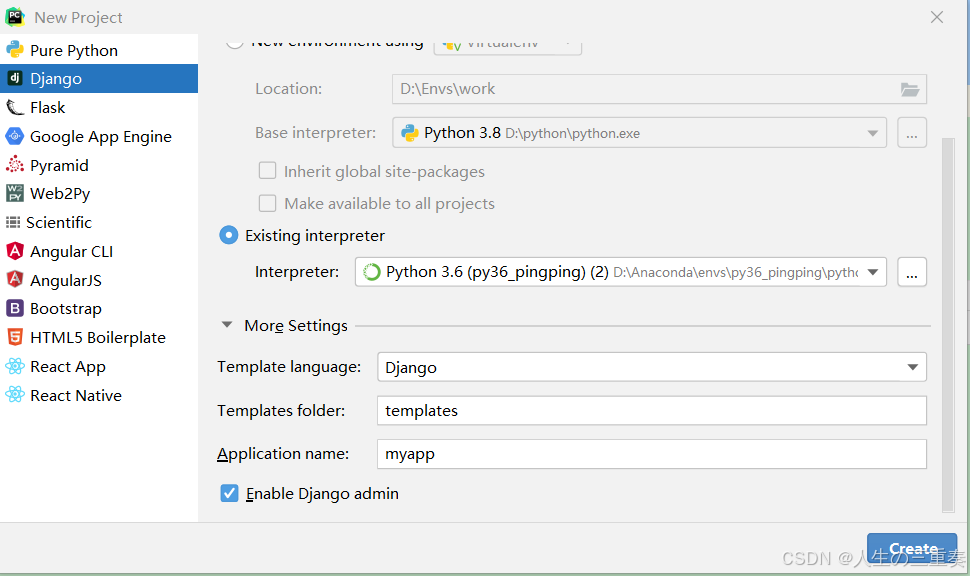Select Bootstrap project type
This screenshot has width=970, height=576.
point(99,309)
